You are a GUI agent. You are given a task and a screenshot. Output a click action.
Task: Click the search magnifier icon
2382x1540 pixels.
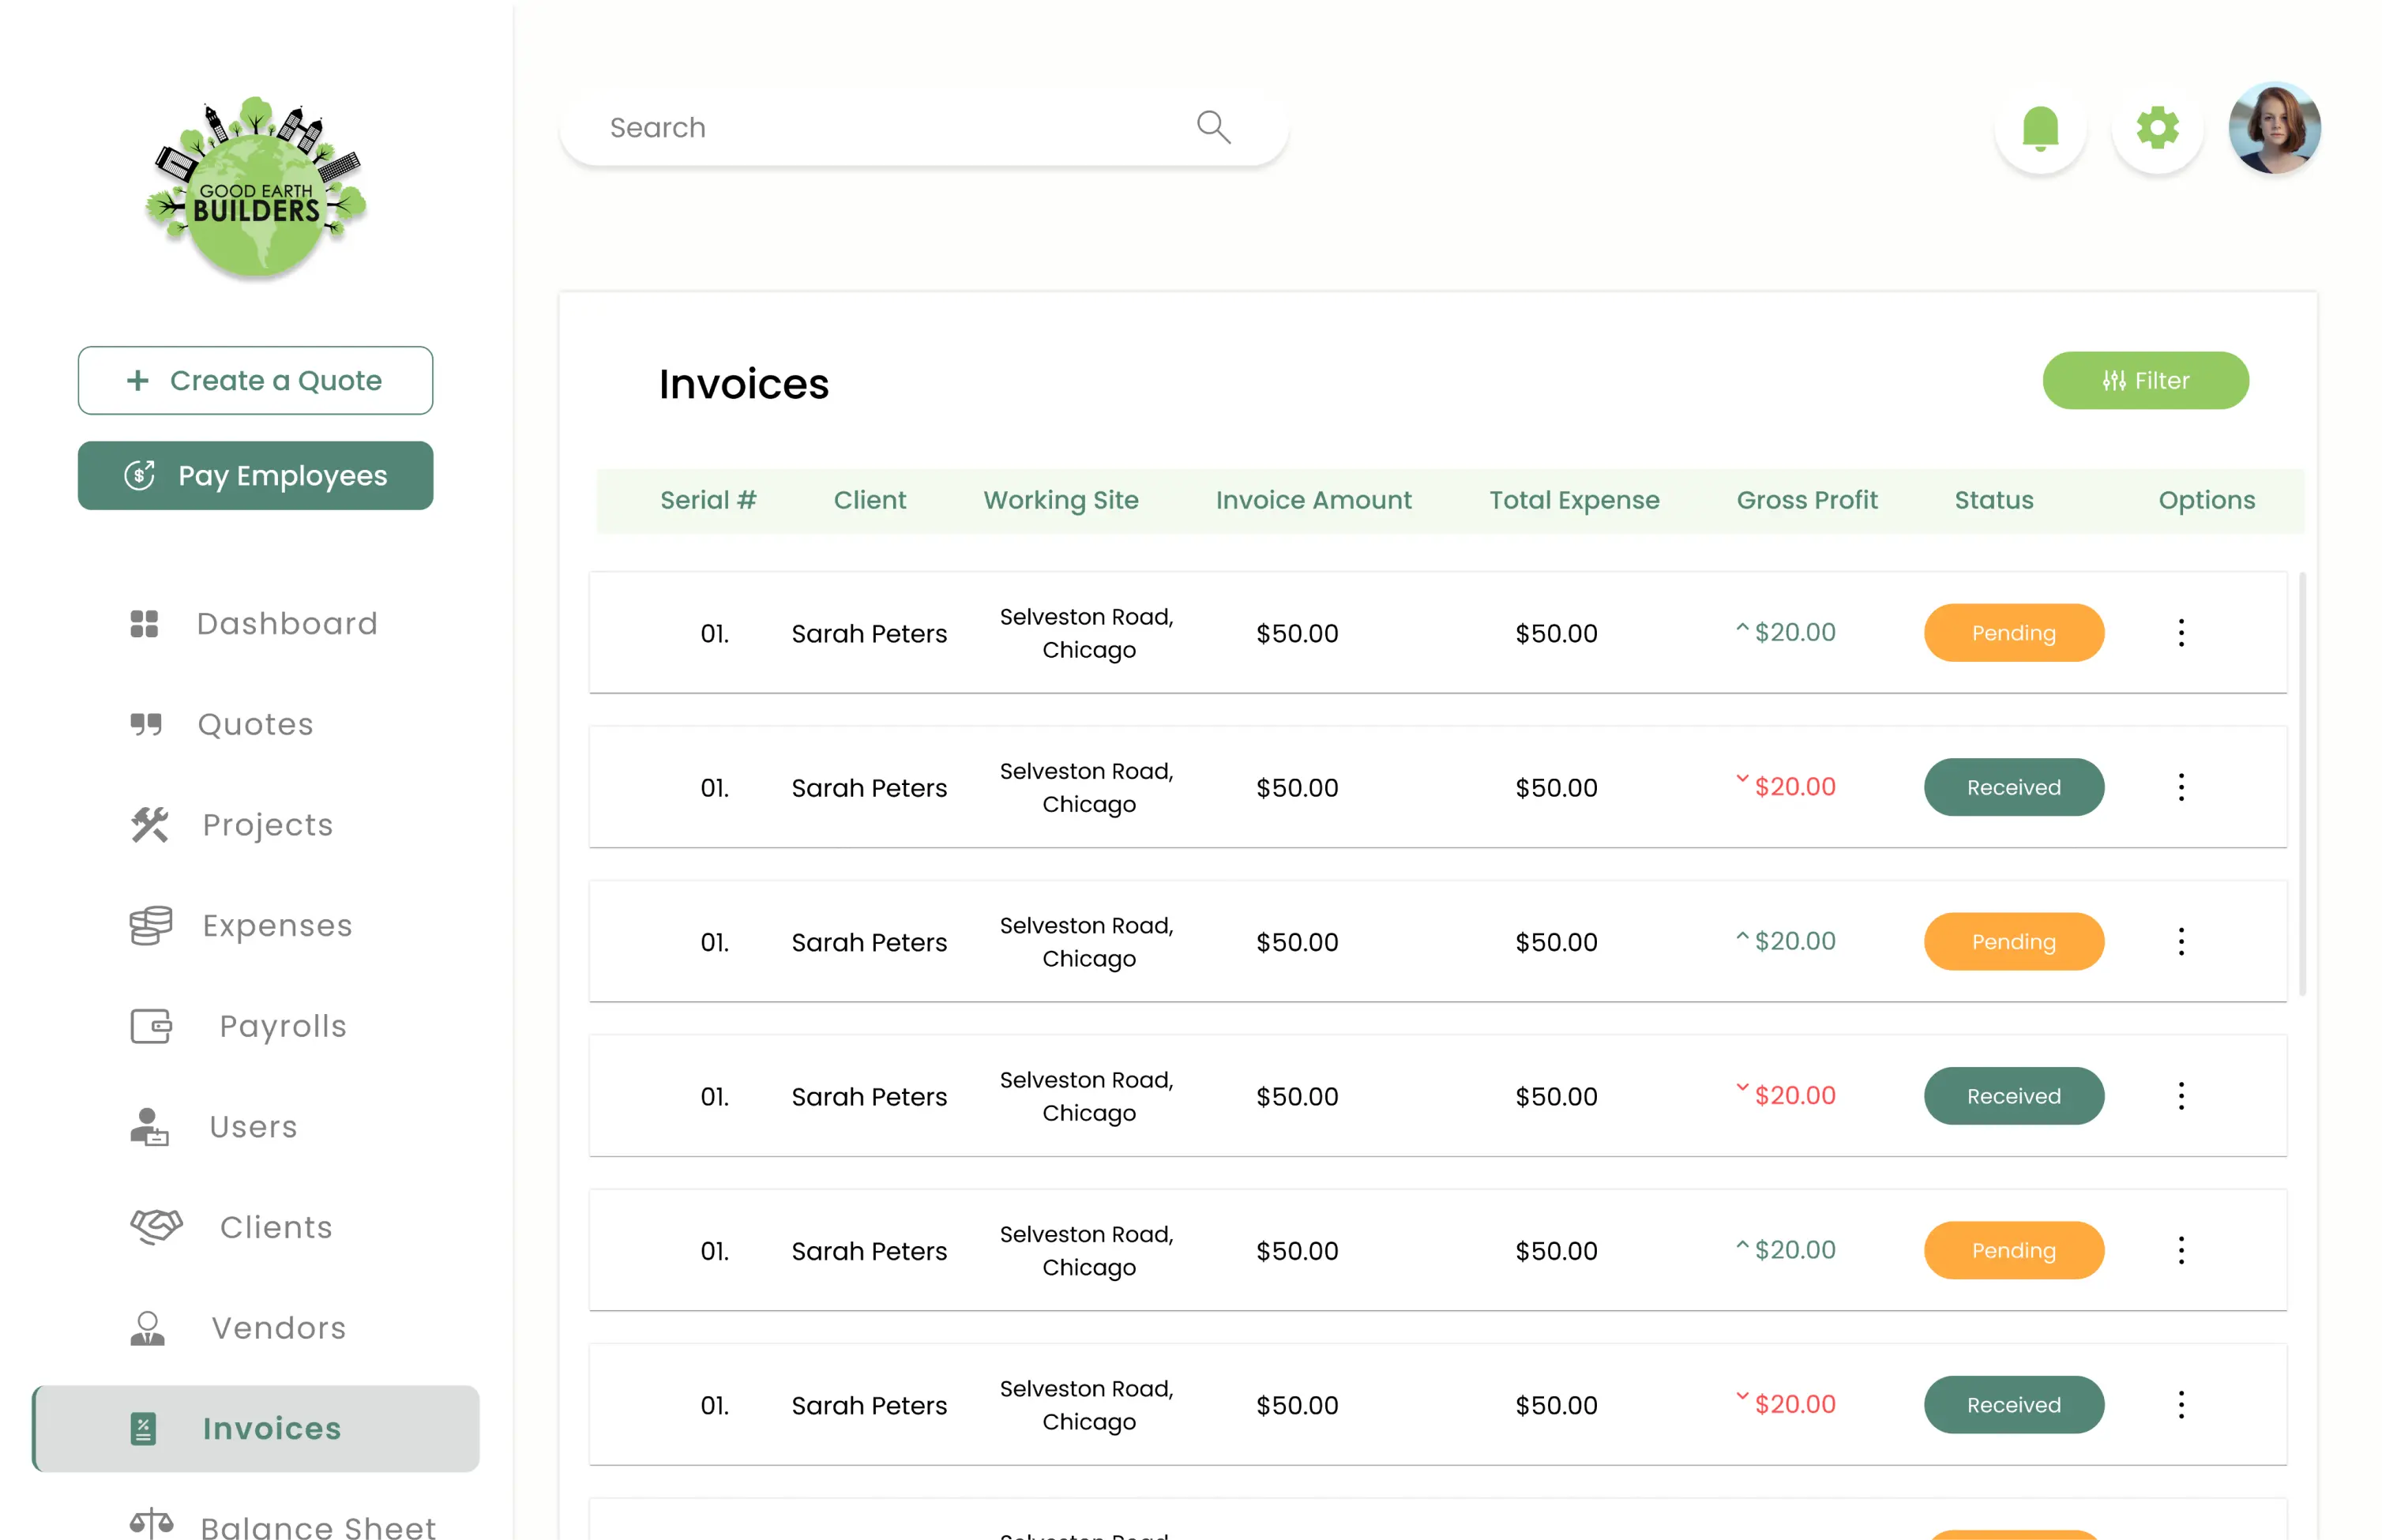coord(1212,127)
